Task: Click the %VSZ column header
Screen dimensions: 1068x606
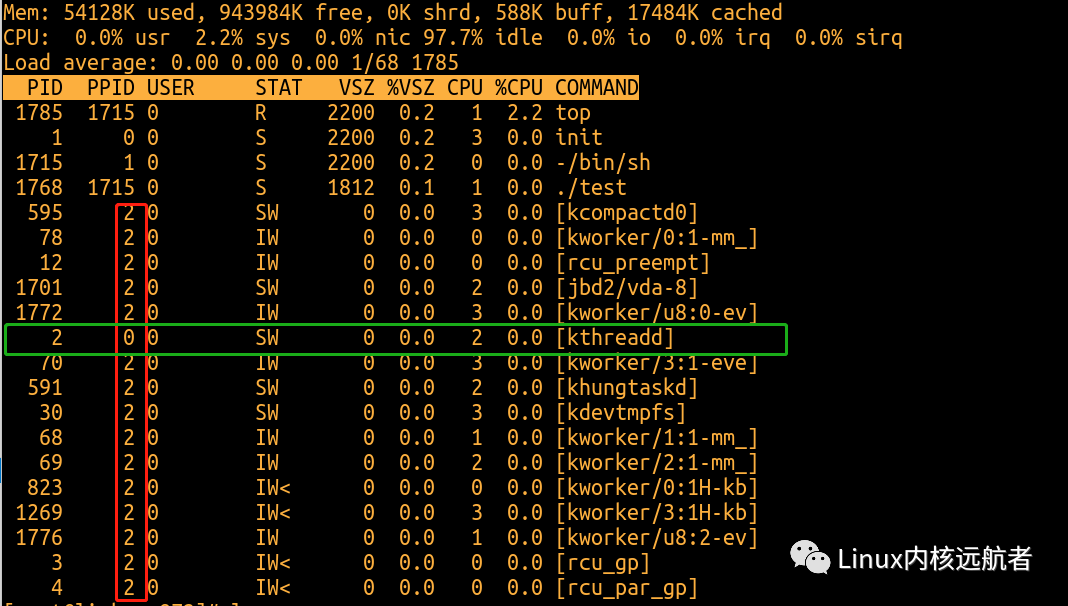Action: pos(411,88)
